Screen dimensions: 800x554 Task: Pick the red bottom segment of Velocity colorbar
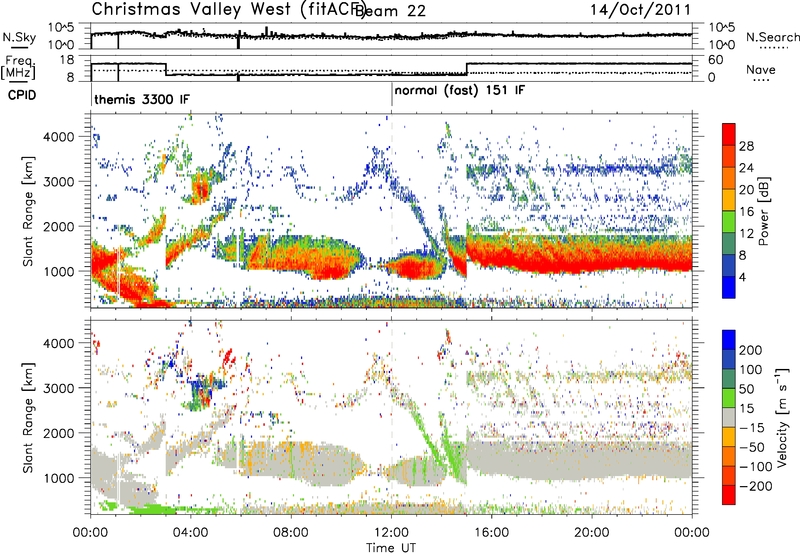[x=729, y=495]
